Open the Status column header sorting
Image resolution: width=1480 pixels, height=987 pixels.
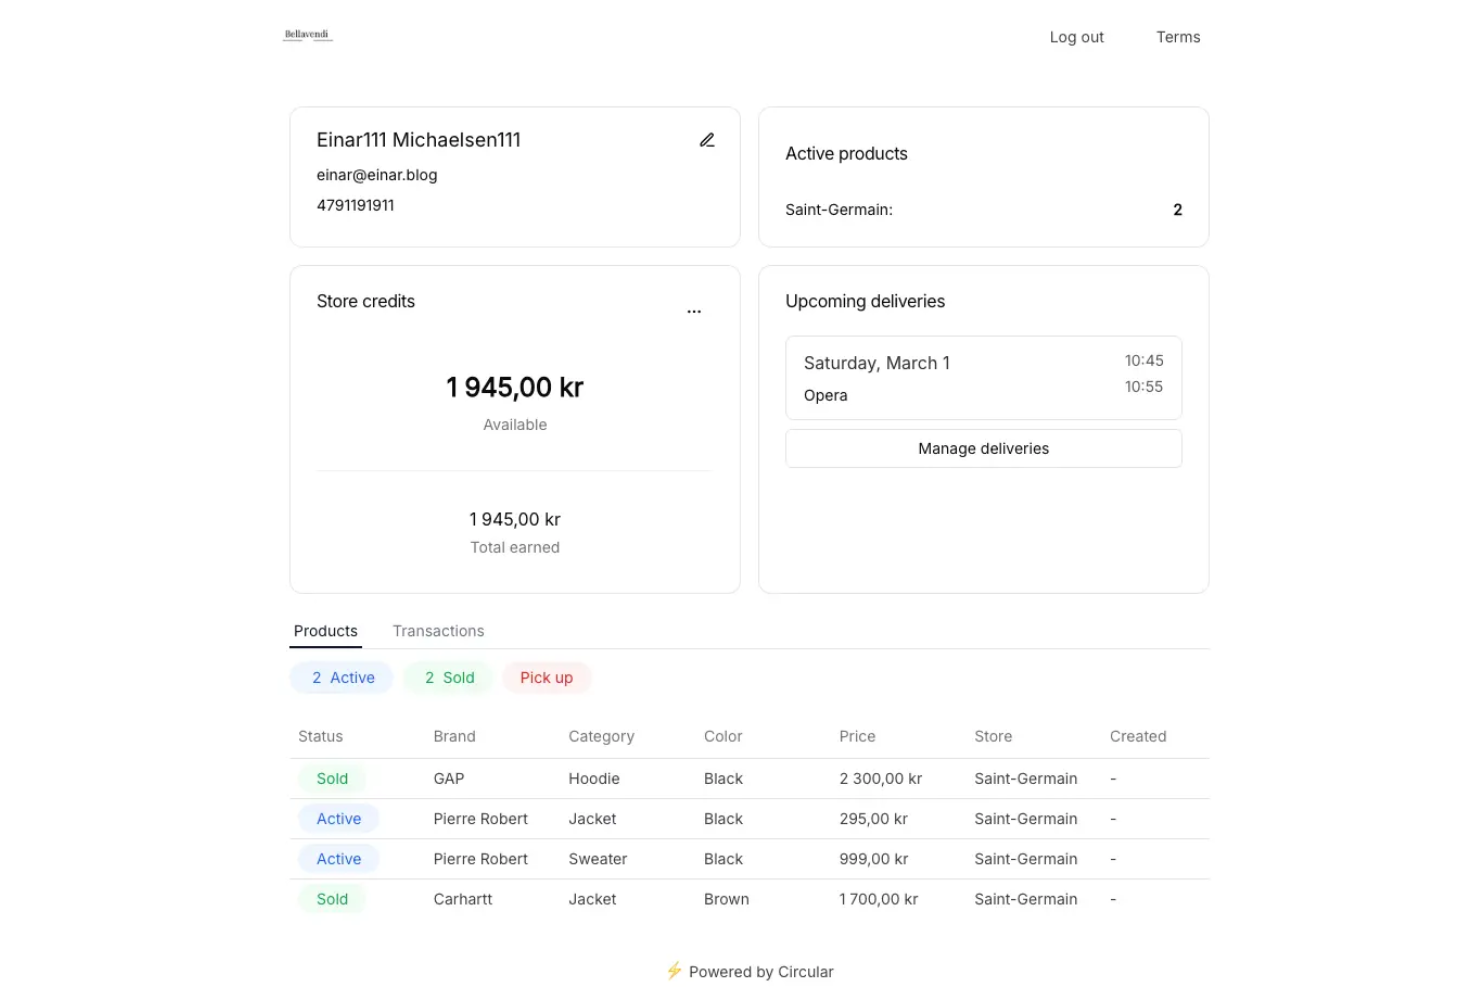(320, 736)
